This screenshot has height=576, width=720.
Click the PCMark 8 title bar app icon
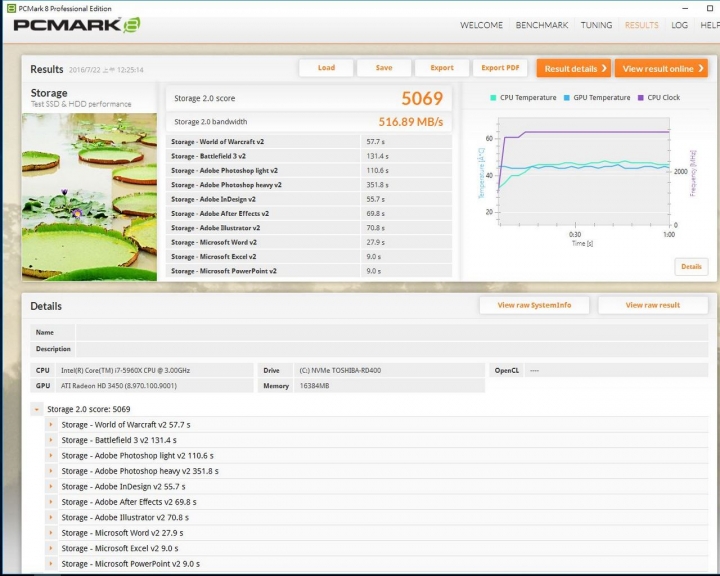(x=11, y=8)
